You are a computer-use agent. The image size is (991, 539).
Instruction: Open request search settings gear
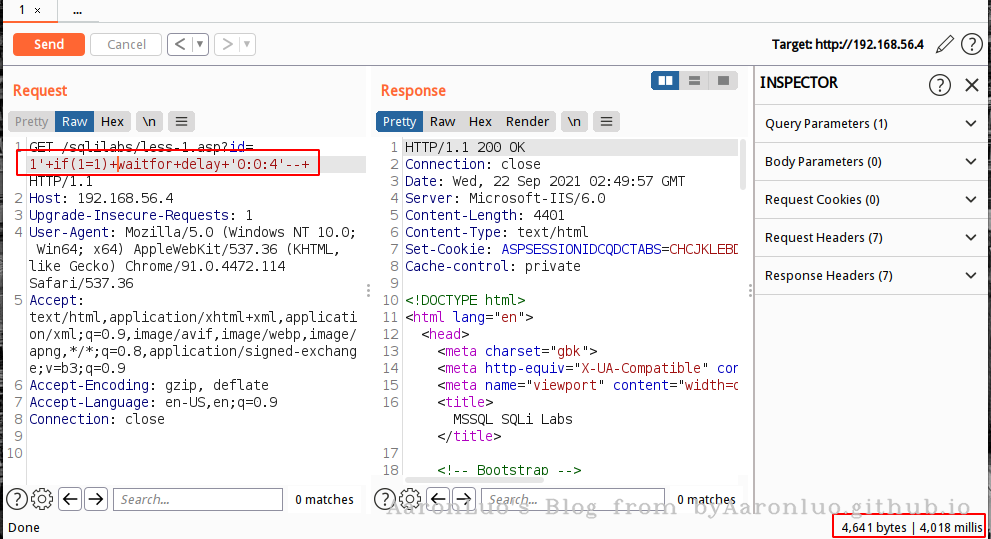click(x=42, y=499)
